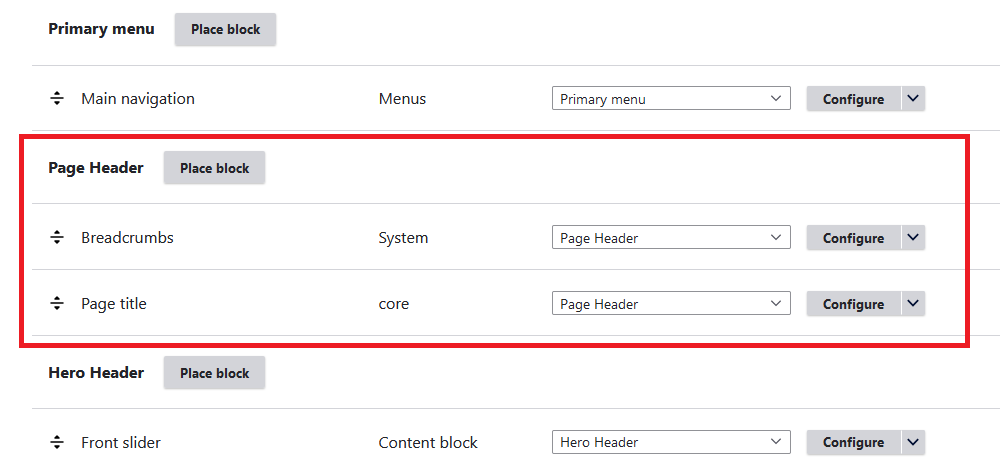Place block in Page Header region
1000x464 pixels.
[x=214, y=168]
